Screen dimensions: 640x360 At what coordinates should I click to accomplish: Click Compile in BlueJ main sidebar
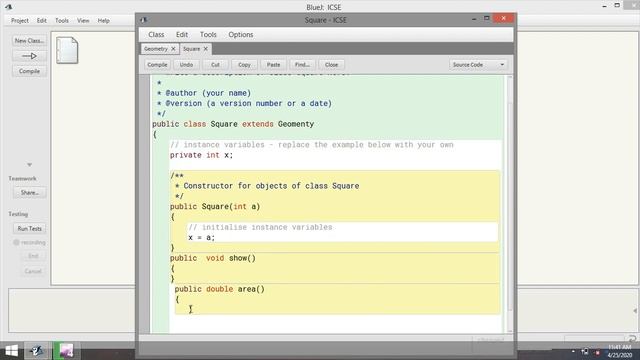point(29,71)
